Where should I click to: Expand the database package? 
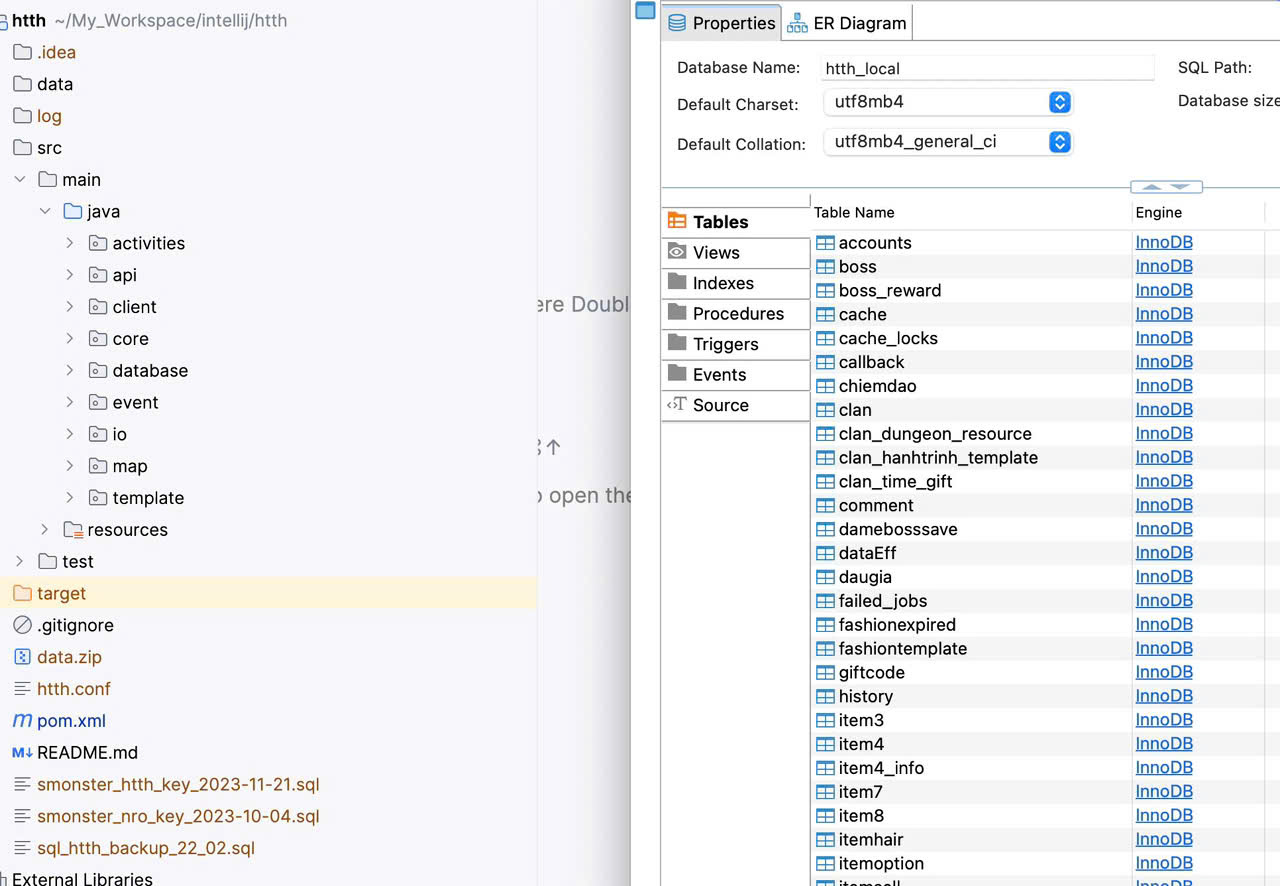coord(70,371)
